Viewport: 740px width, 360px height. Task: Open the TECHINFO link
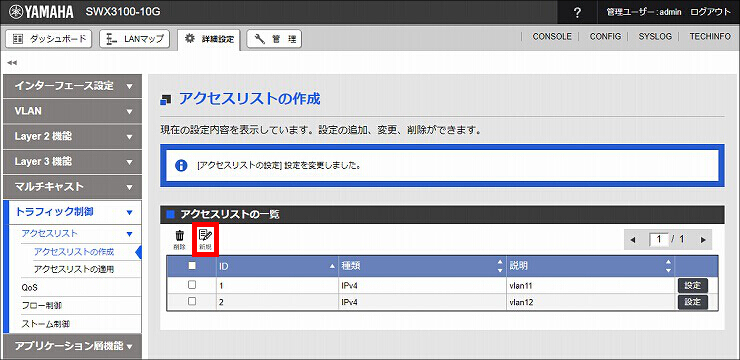point(710,36)
